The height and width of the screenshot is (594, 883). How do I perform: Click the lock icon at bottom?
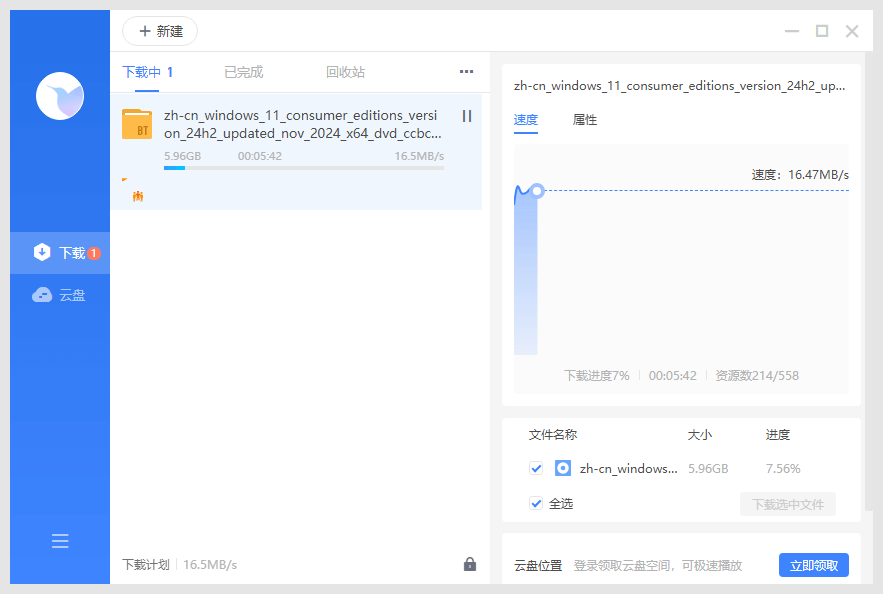(x=470, y=564)
